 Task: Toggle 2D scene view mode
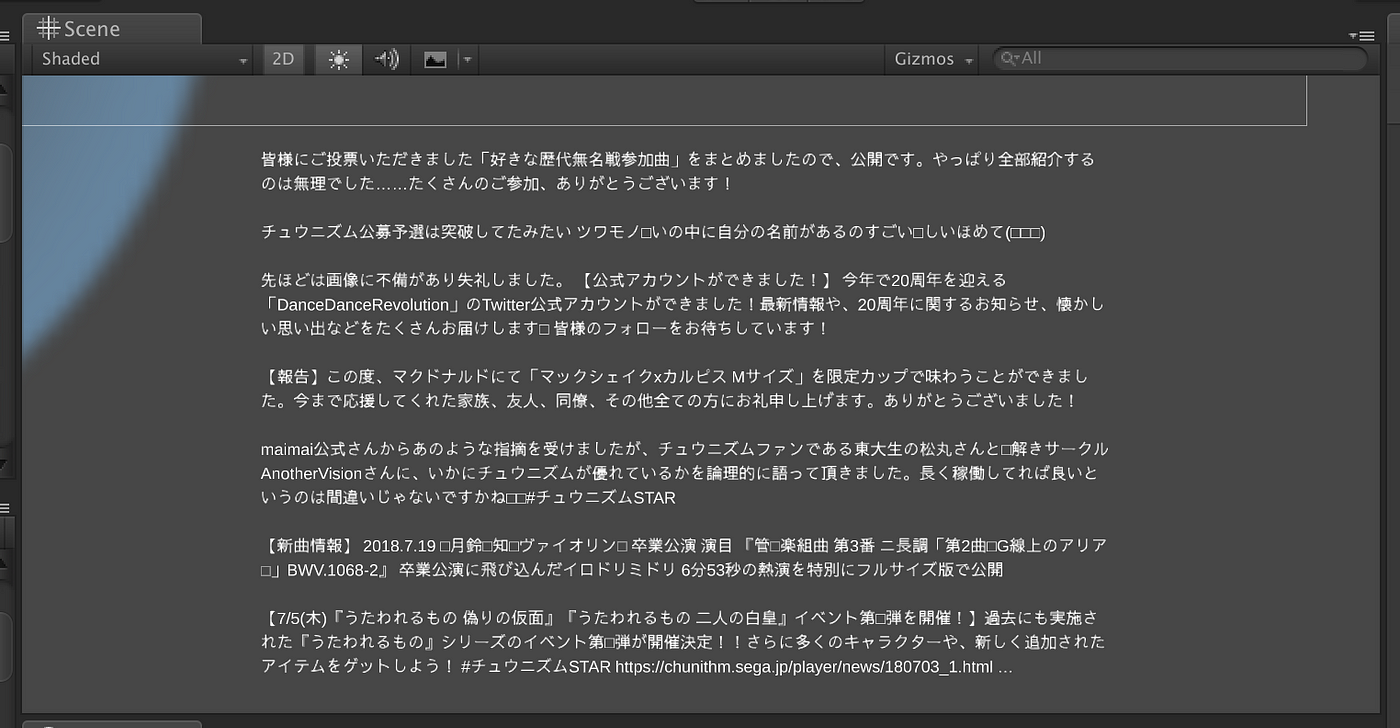click(x=283, y=59)
